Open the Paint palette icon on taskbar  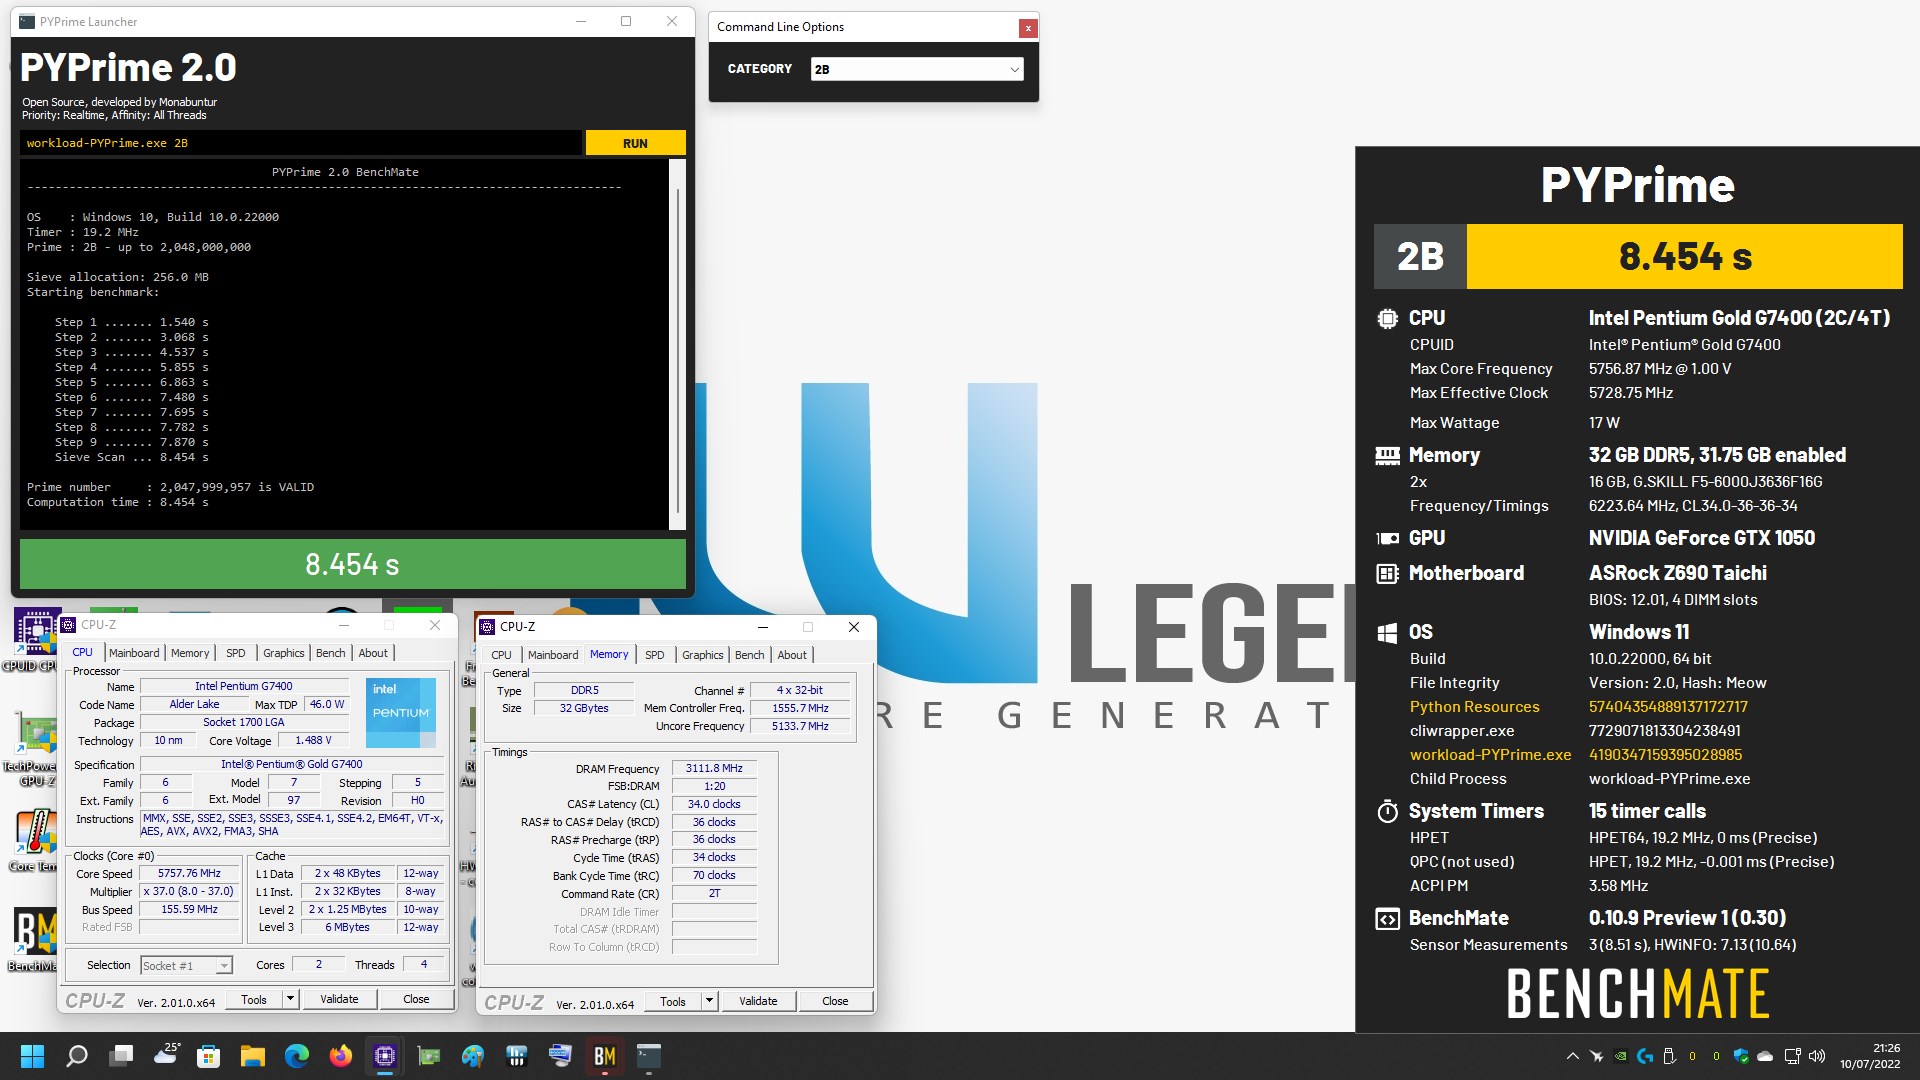[x=473, y=1056]
